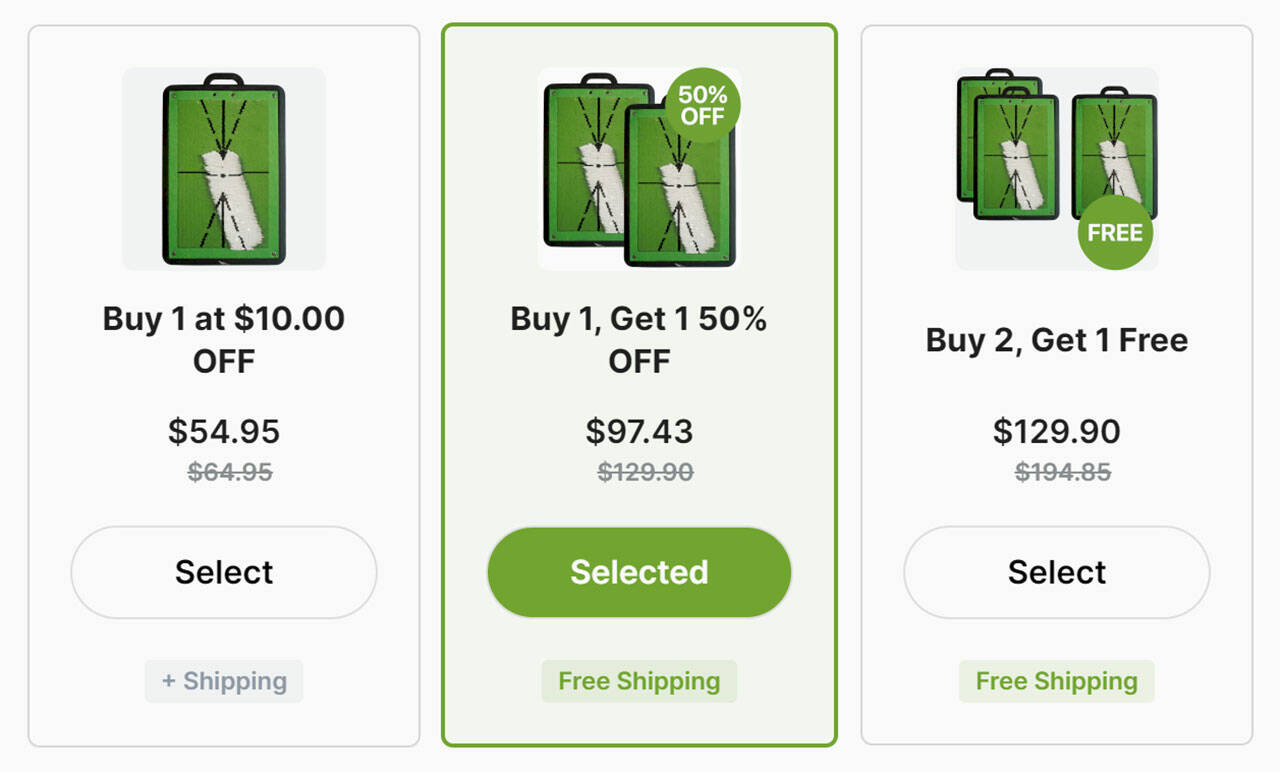Click the crossed-out $64.95 price
1280x772 pixels.
tap(230, 472)
